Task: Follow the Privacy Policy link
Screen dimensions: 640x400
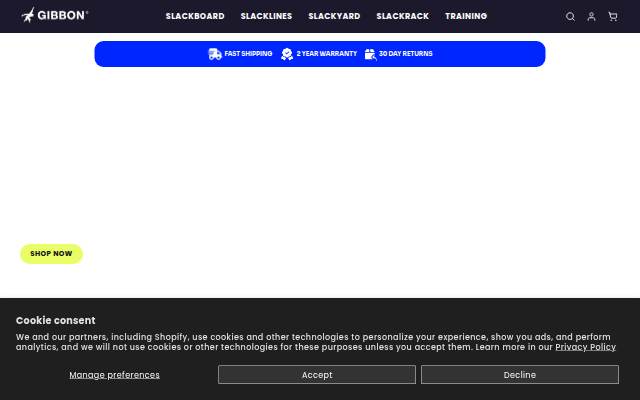Action: 585,347
